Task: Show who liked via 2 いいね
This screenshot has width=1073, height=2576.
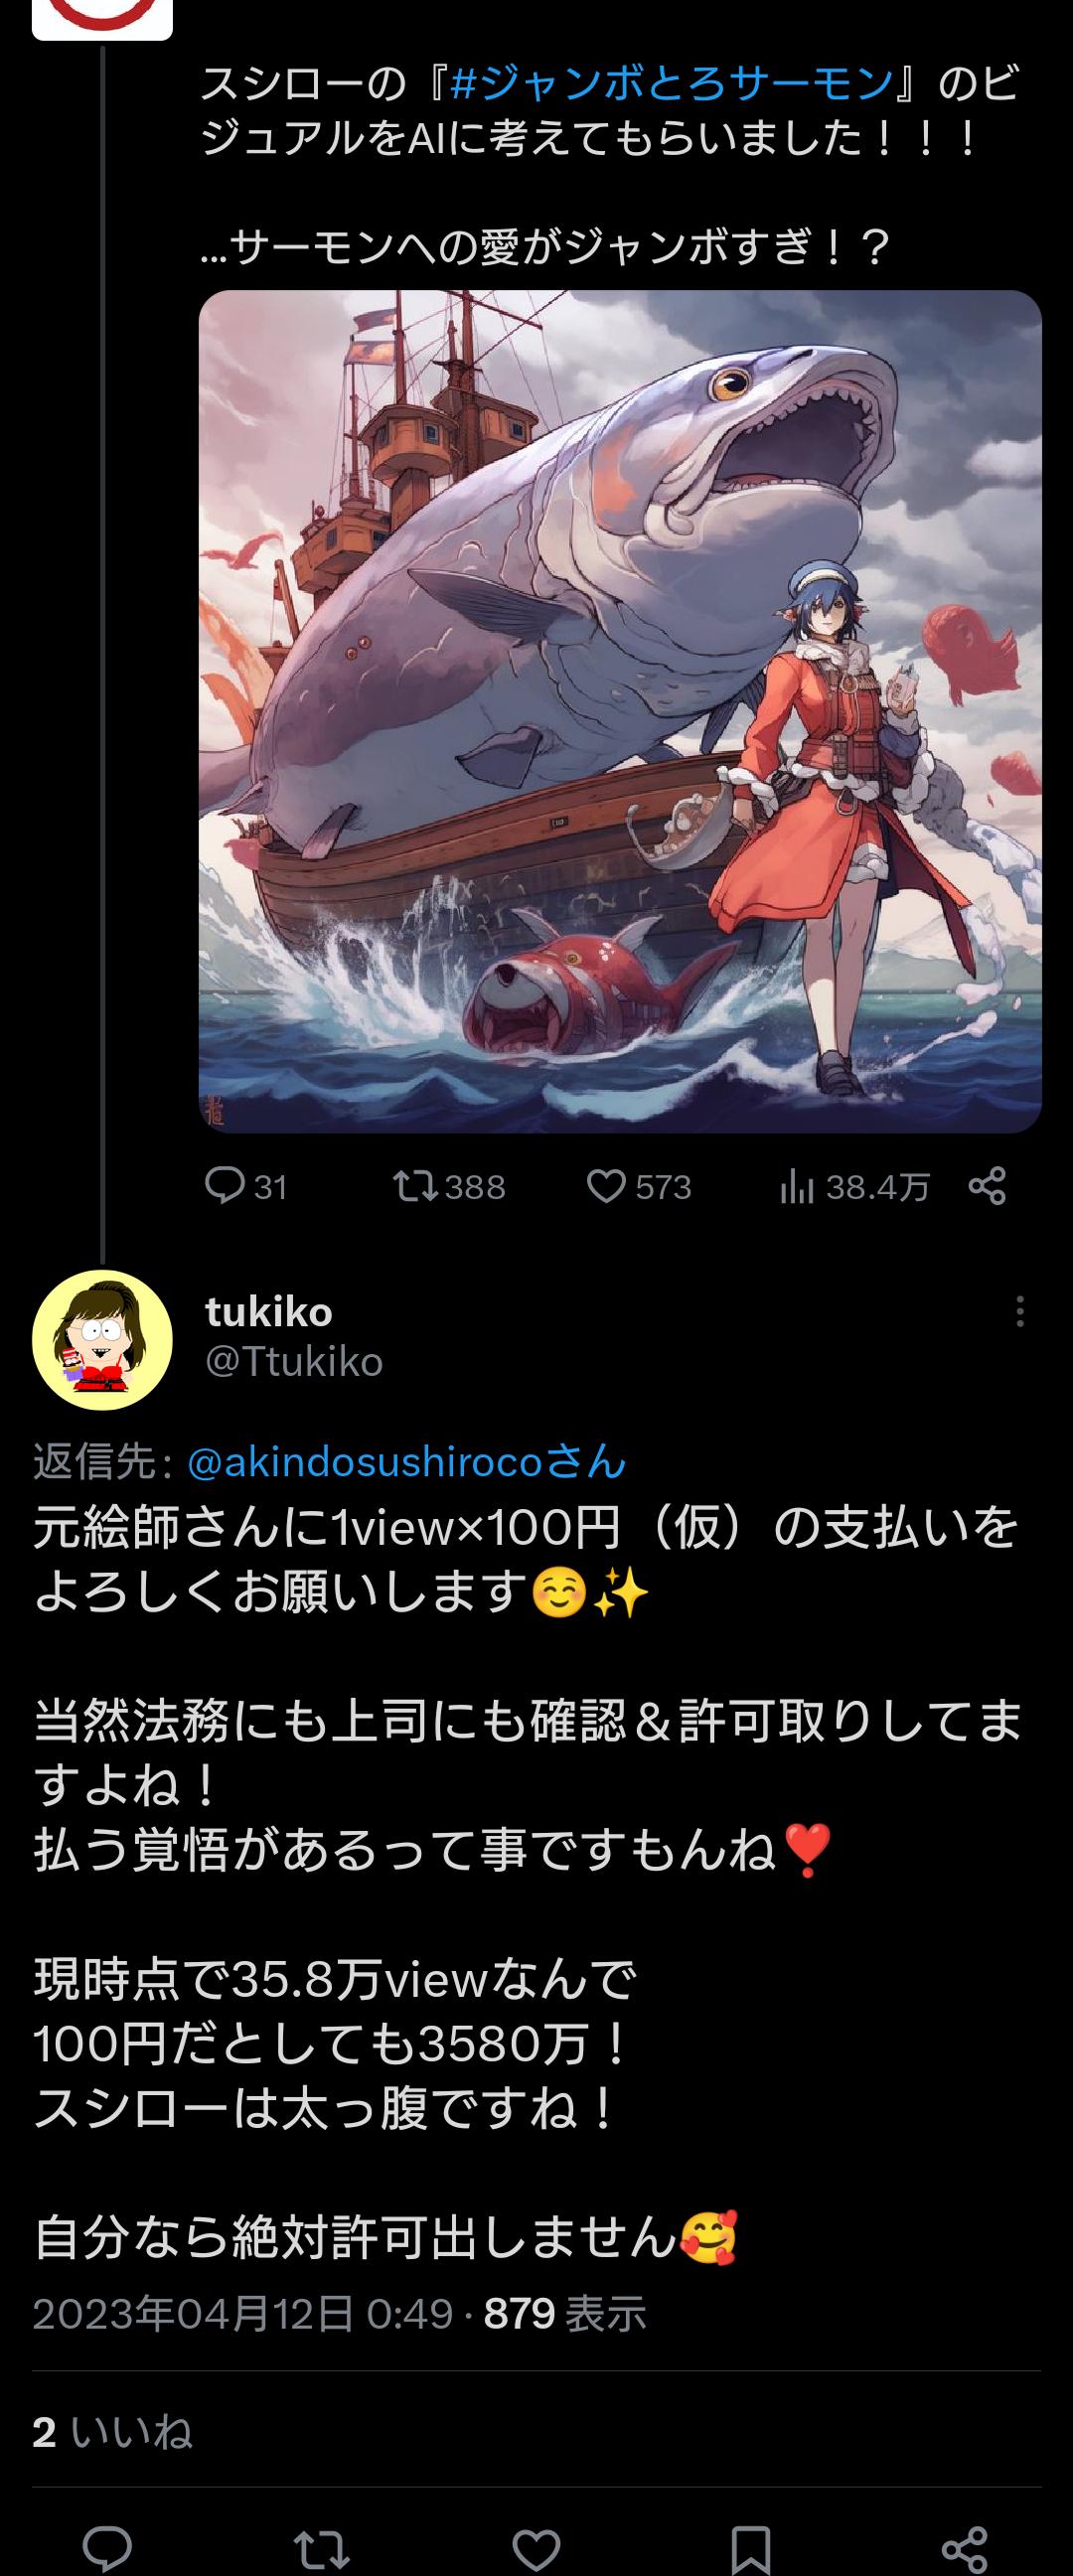Action: [112, 2431]
